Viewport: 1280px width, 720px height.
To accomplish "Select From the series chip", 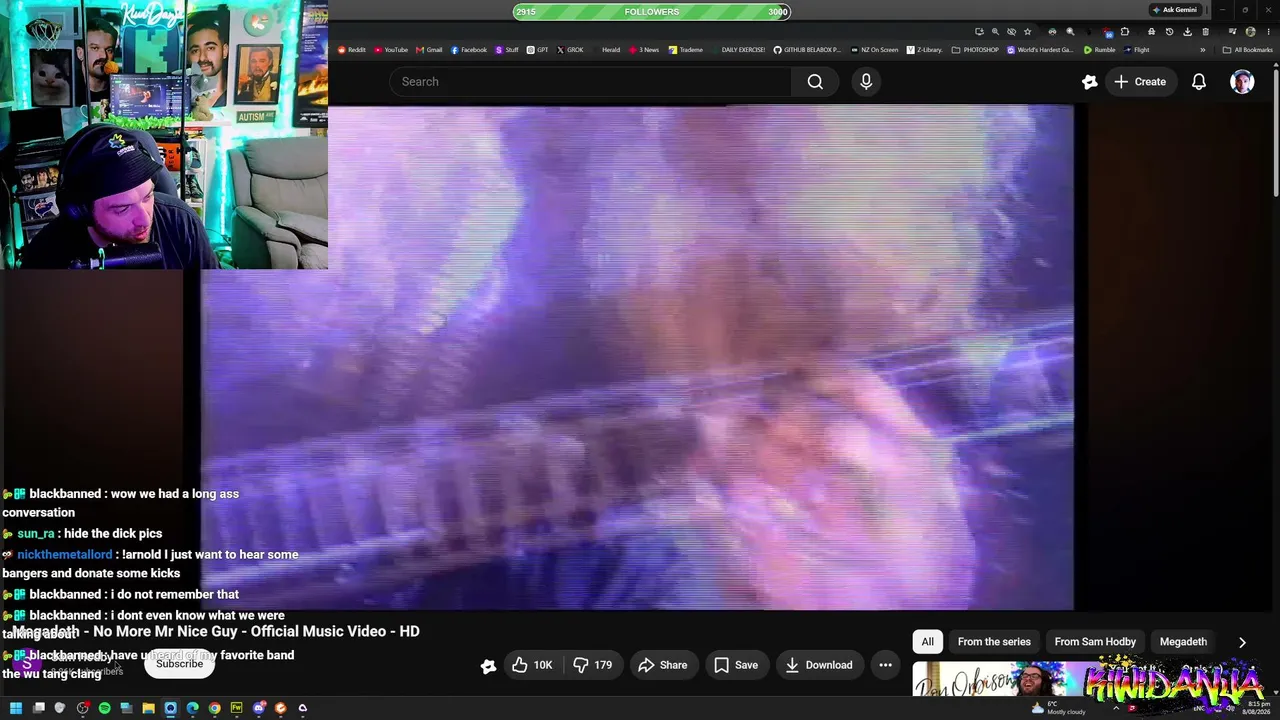I will click(x=994, y=642).
